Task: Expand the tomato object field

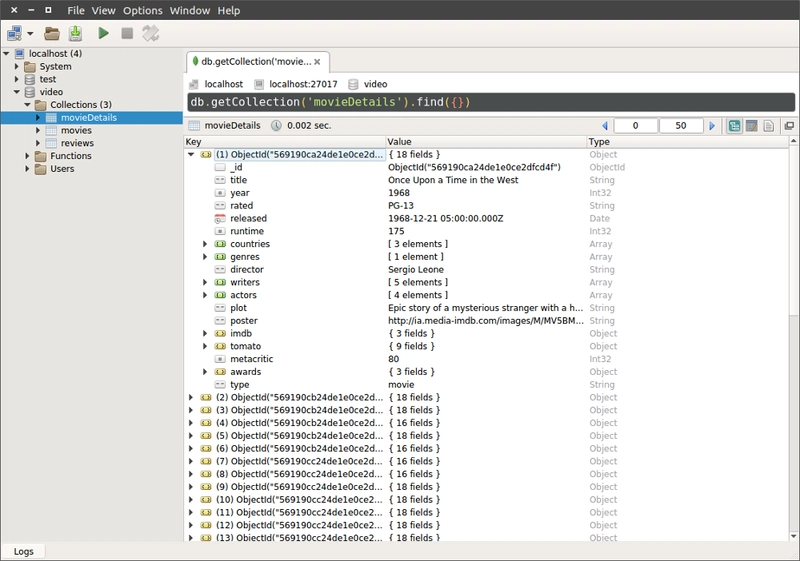Action: coord(205,346)
